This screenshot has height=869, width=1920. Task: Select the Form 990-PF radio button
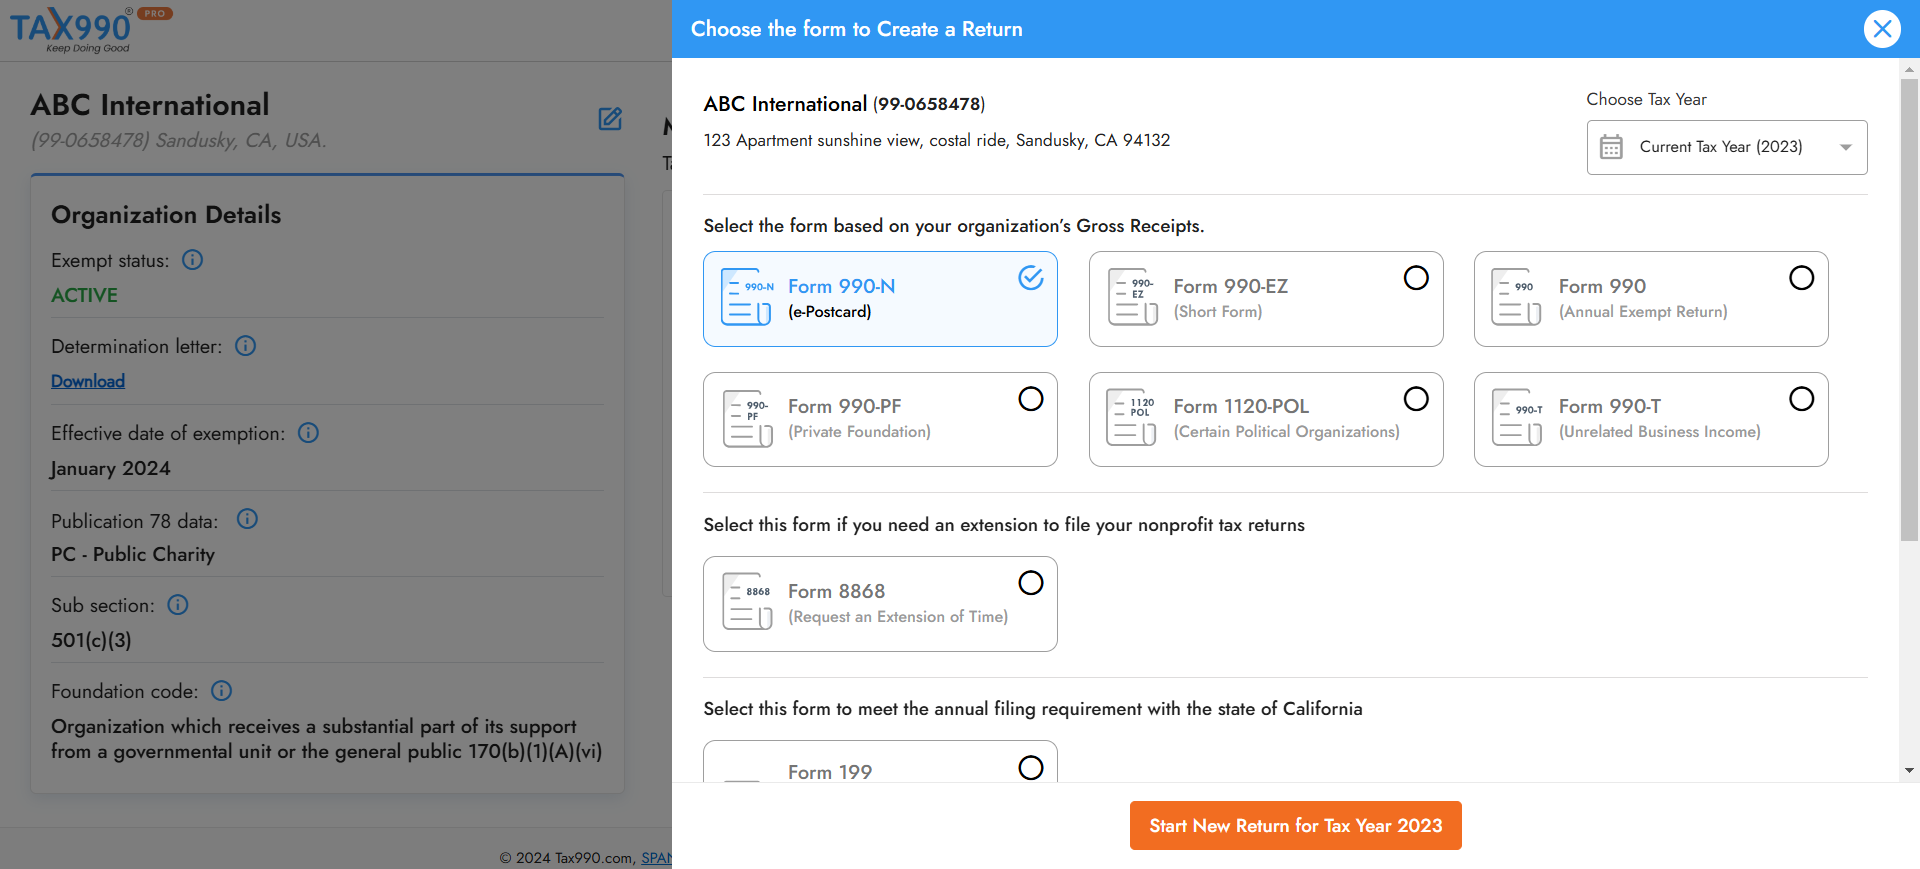1031,399
